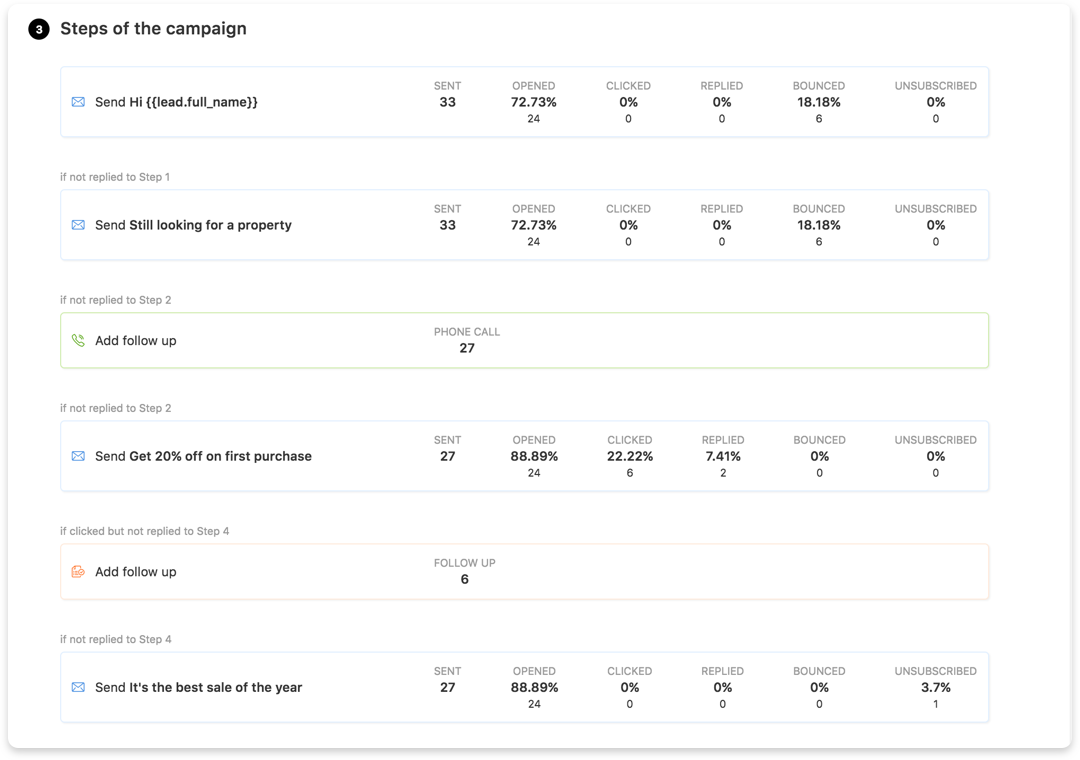Open Get 20% off on first purchase email

[x=203, y=456]
